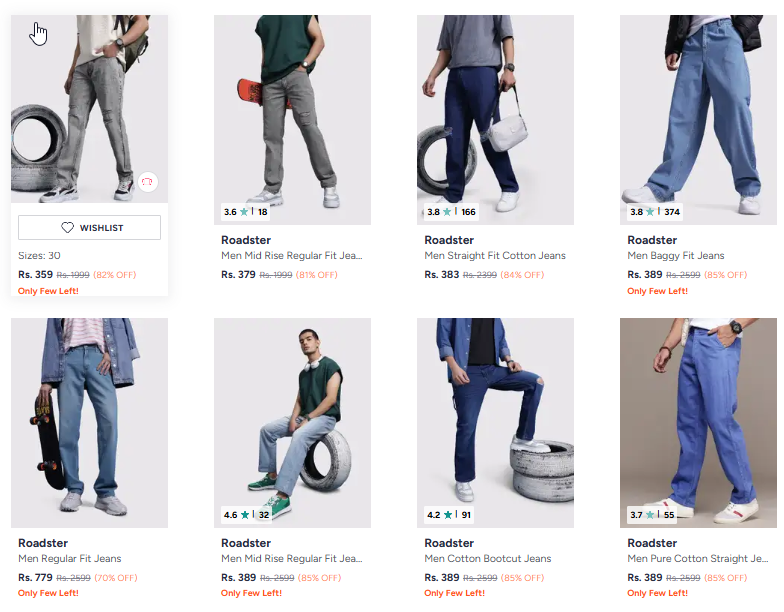Viewport: 784px width, 612px height.
Task: Click the 3.6 star rating badge
Action: [246, 212]
